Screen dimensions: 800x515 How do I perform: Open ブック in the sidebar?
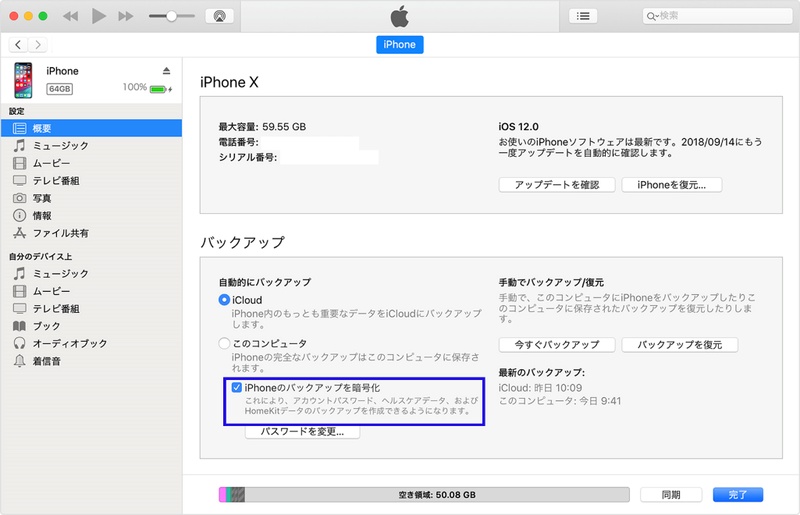(x=91, y=326)
